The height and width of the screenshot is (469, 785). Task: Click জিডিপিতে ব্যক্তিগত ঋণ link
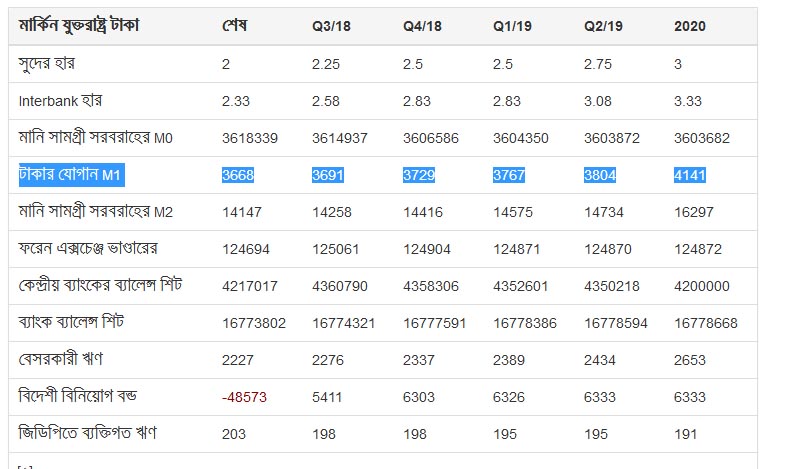88,433
